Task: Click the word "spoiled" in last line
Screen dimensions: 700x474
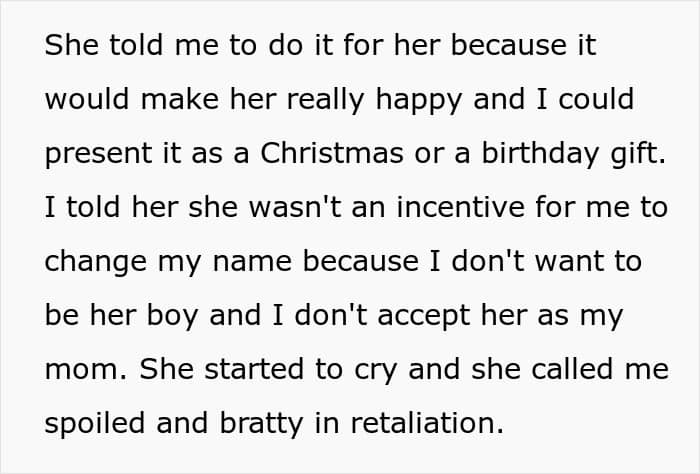Action: (x=95, y=424)
